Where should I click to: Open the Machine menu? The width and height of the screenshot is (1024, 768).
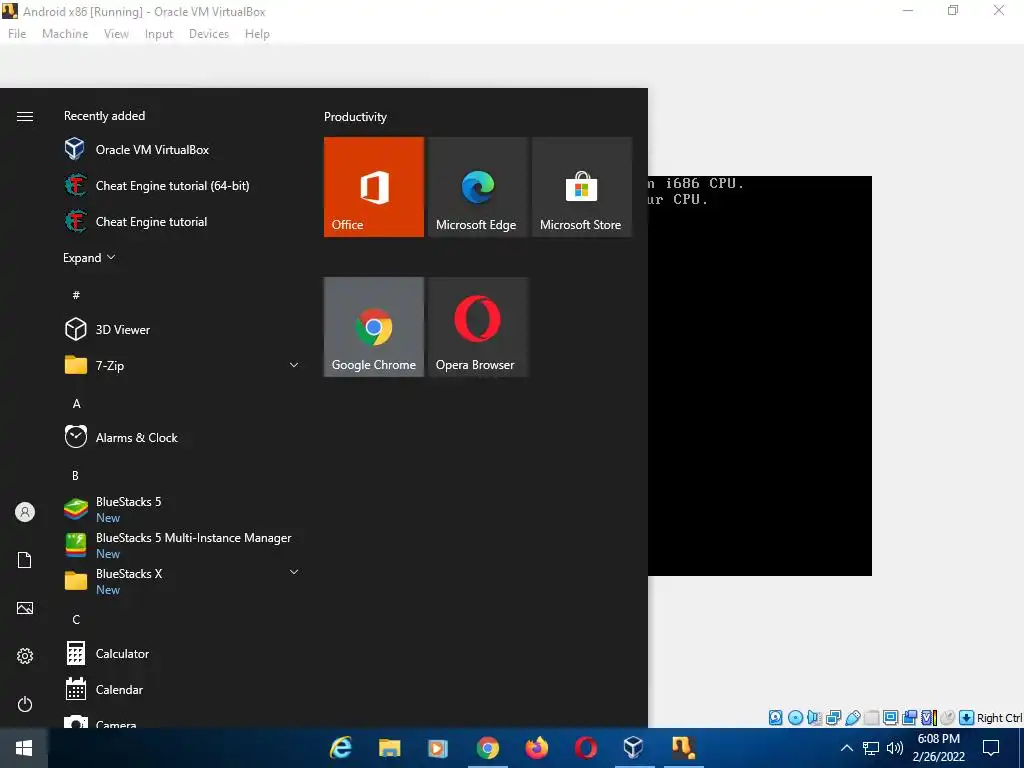[65, 34]
